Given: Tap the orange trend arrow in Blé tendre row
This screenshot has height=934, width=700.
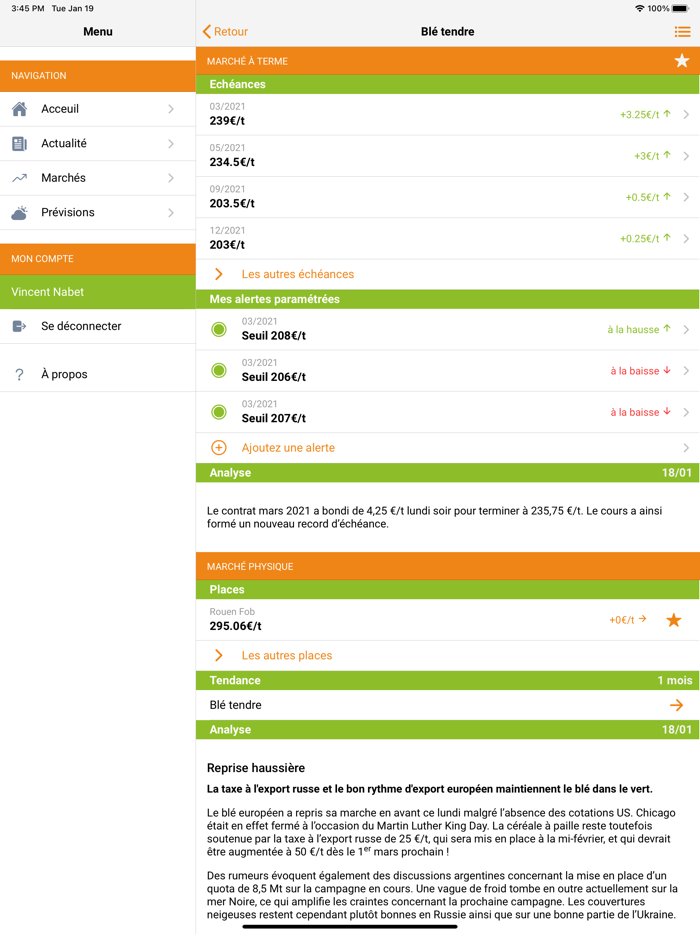Looking at the screenshot, I should (676, 705).
